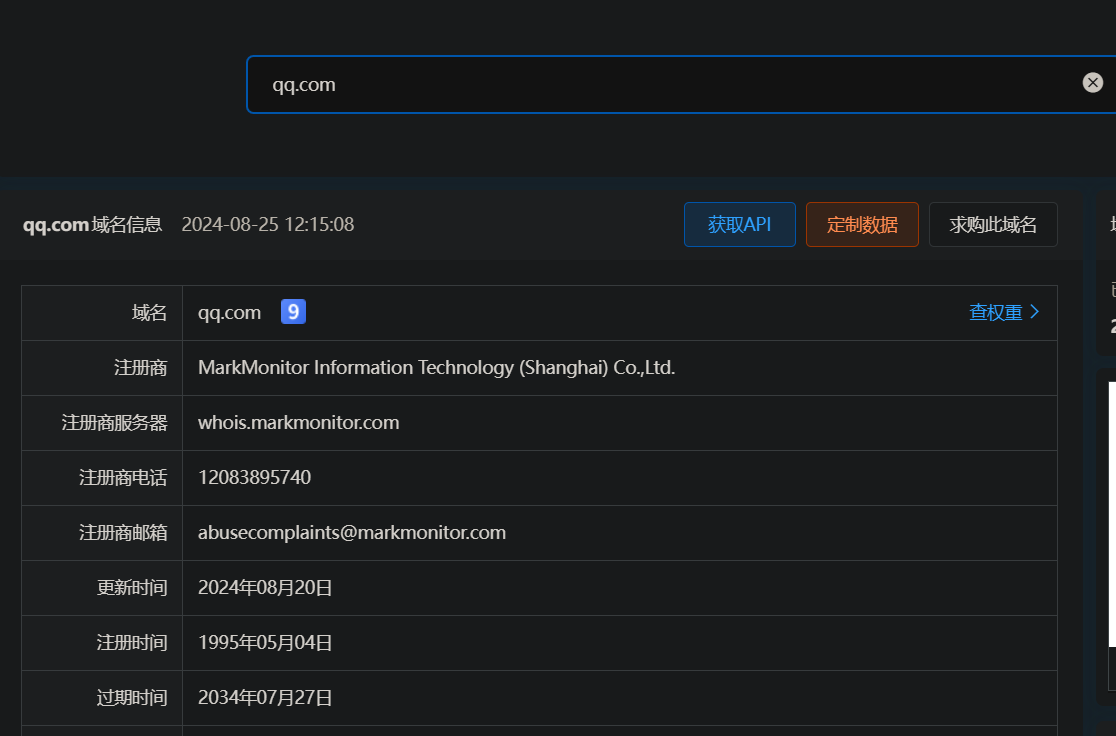Click the 获取API button

click(739, 225)
